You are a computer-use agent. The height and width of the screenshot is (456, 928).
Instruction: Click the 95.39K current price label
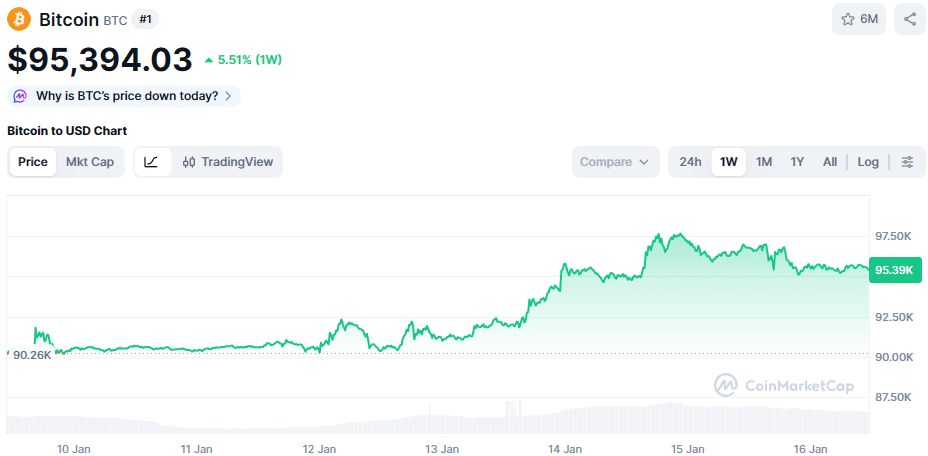tap(895, 271)
